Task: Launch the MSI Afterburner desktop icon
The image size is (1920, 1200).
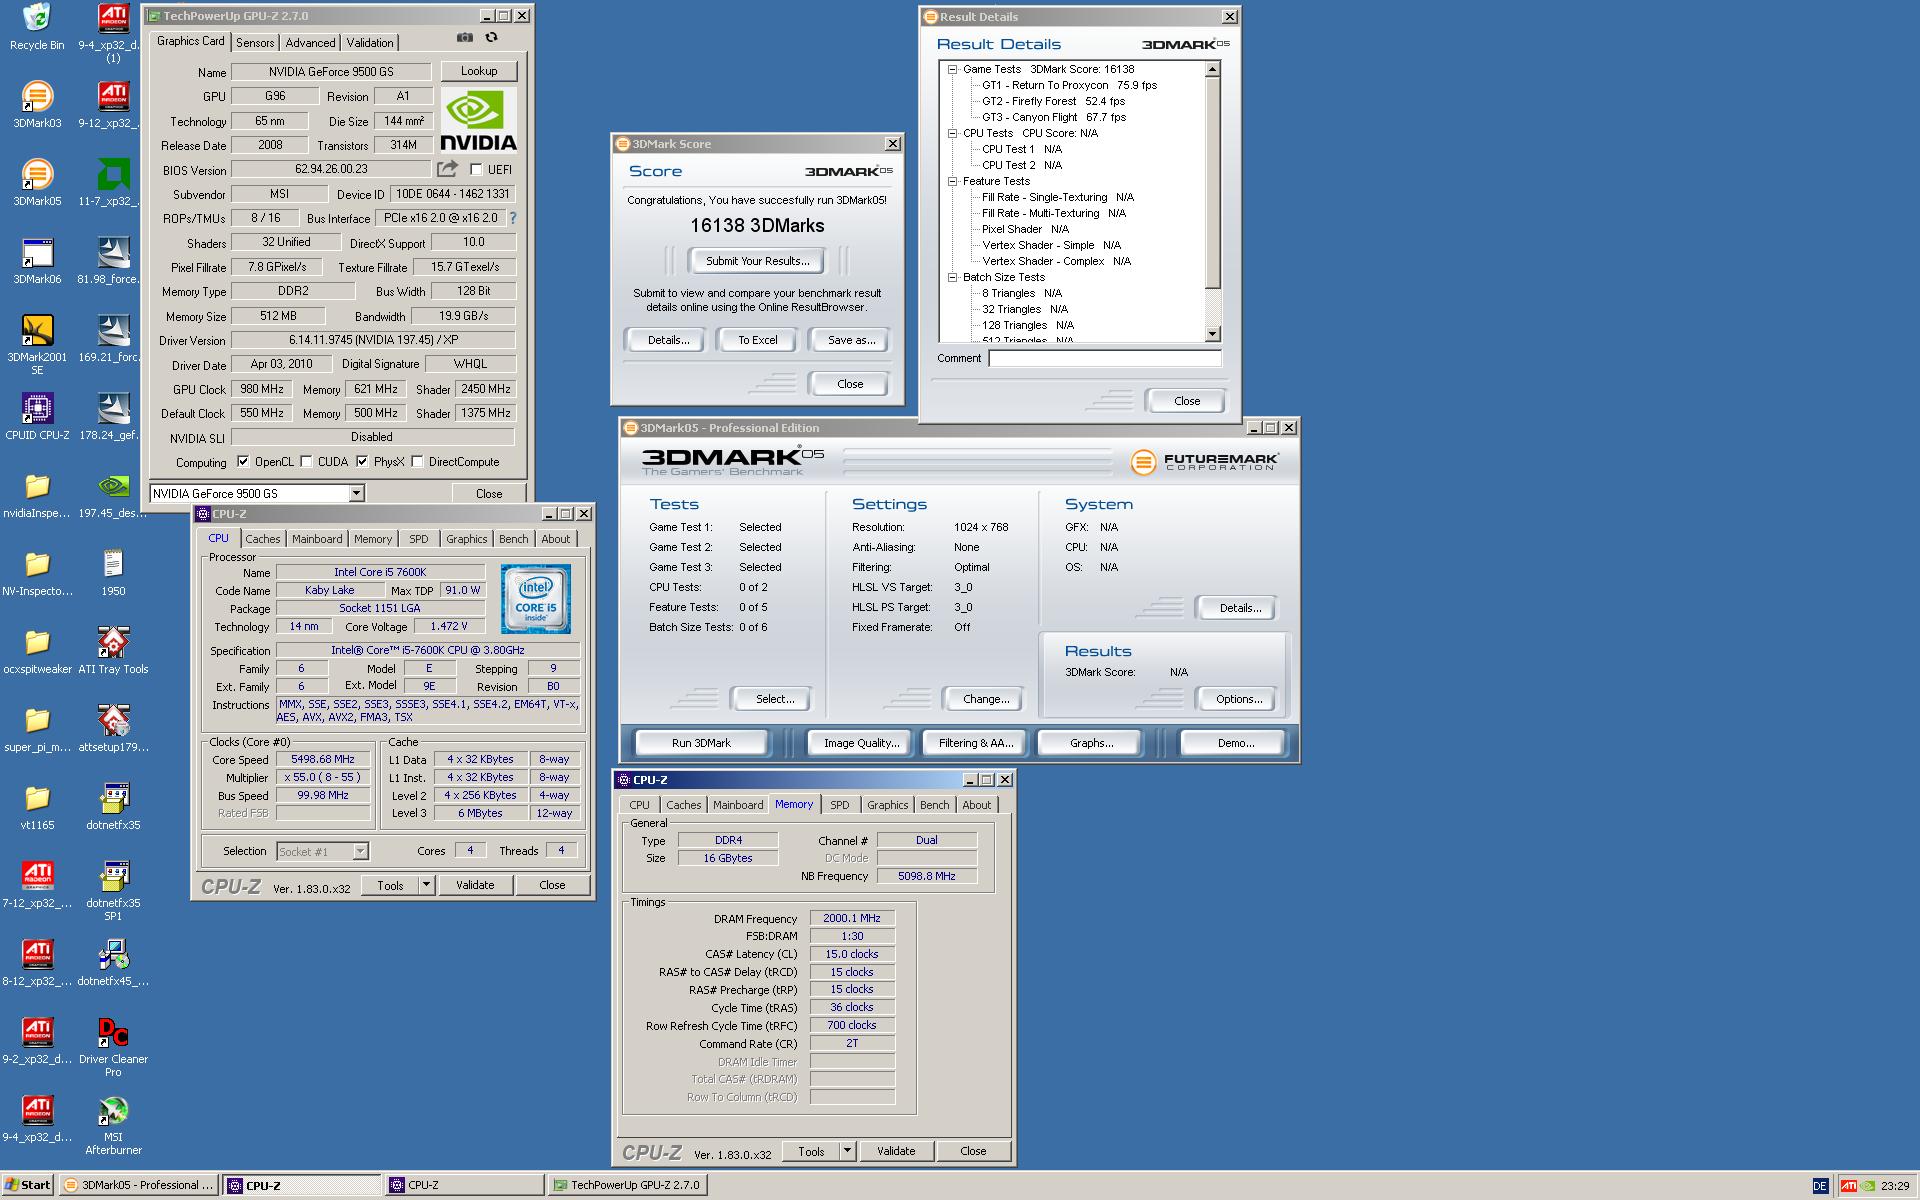Action: pyautogui.click(x=113, y=1125)
